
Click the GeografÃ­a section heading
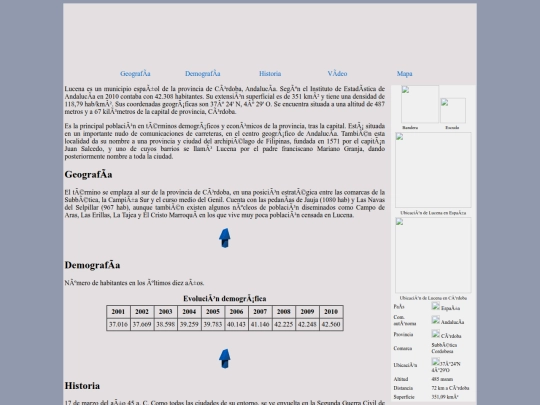point(89,175)
